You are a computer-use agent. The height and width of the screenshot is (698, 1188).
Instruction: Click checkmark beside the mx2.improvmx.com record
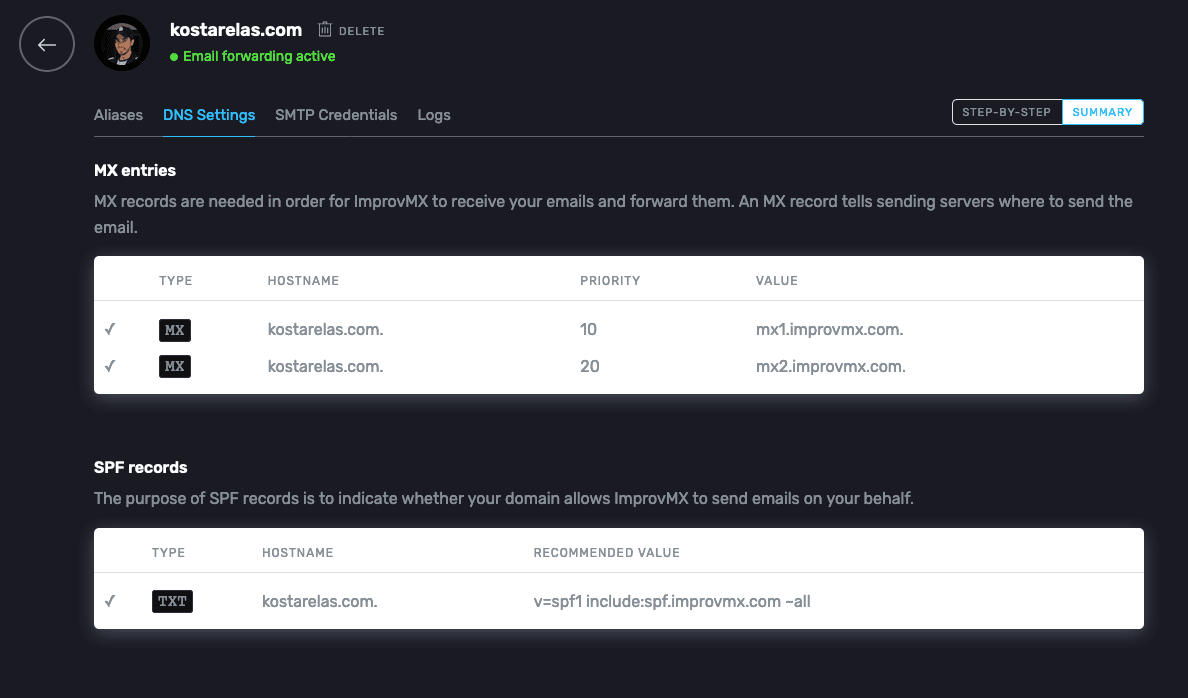110,367
